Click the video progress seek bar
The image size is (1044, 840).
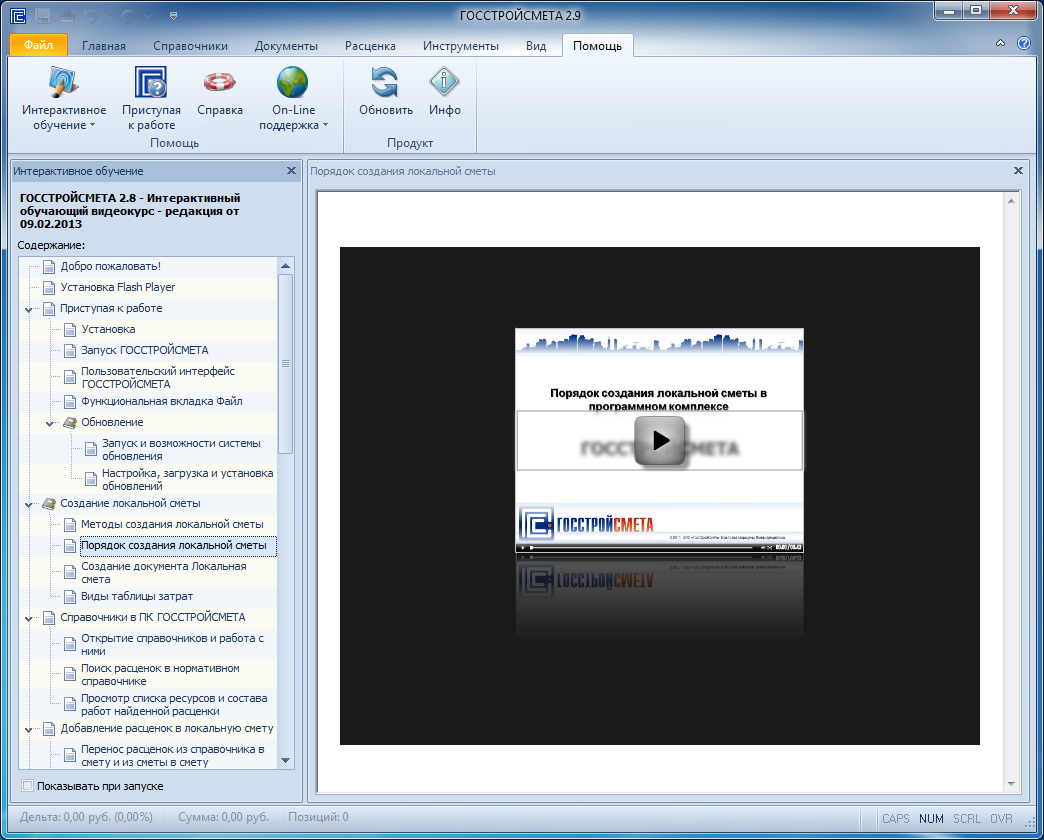[x=642, y=548]
